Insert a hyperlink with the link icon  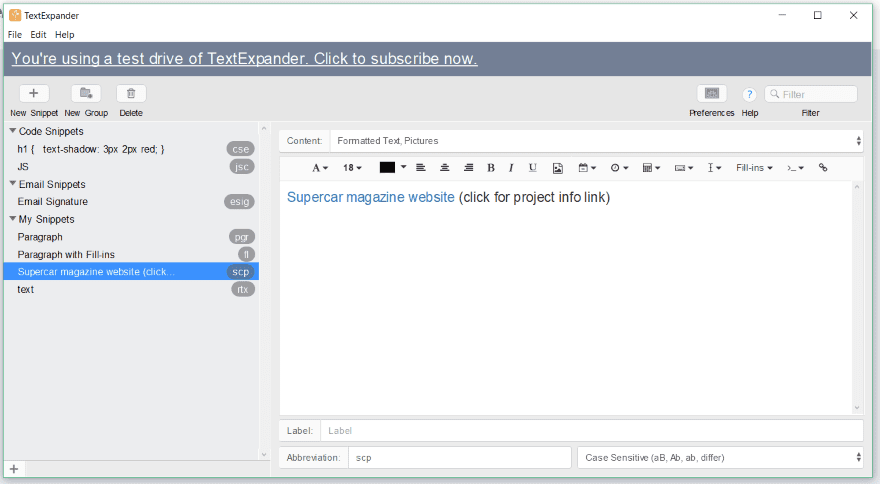point(823,168)
